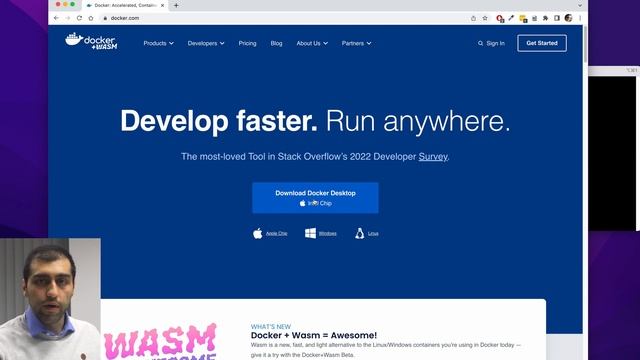
Task: Activate the eyedropper extension icon
Action: tap(511, 18)
